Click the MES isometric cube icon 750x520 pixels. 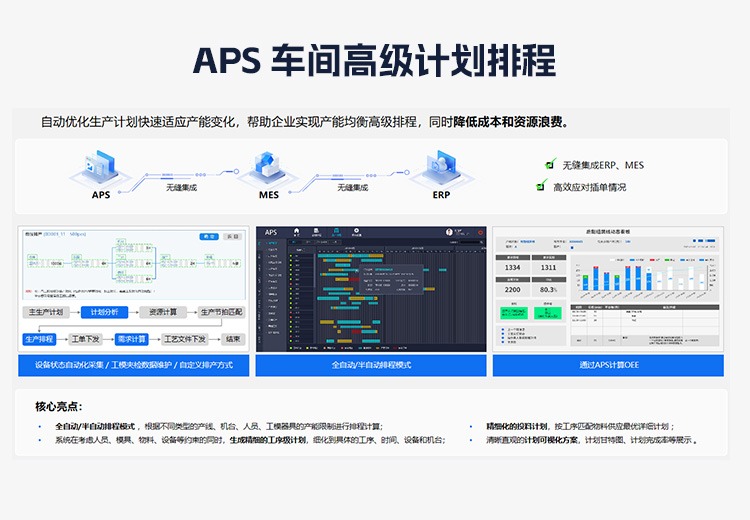click(268, 168)
